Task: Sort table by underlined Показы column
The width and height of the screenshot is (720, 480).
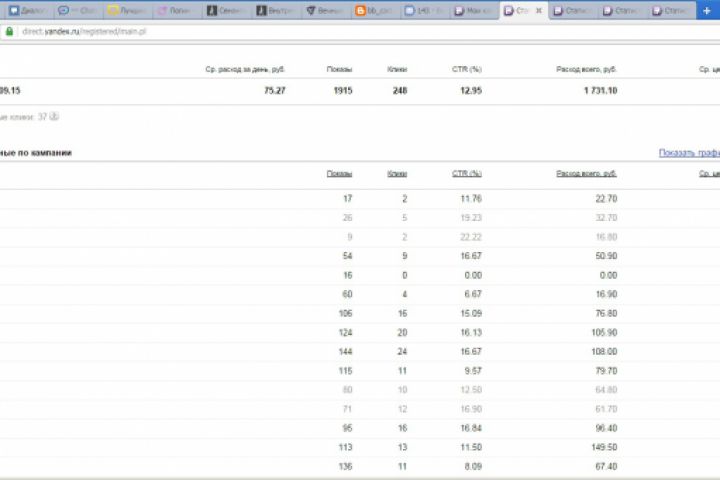Action: click(339, 174)
